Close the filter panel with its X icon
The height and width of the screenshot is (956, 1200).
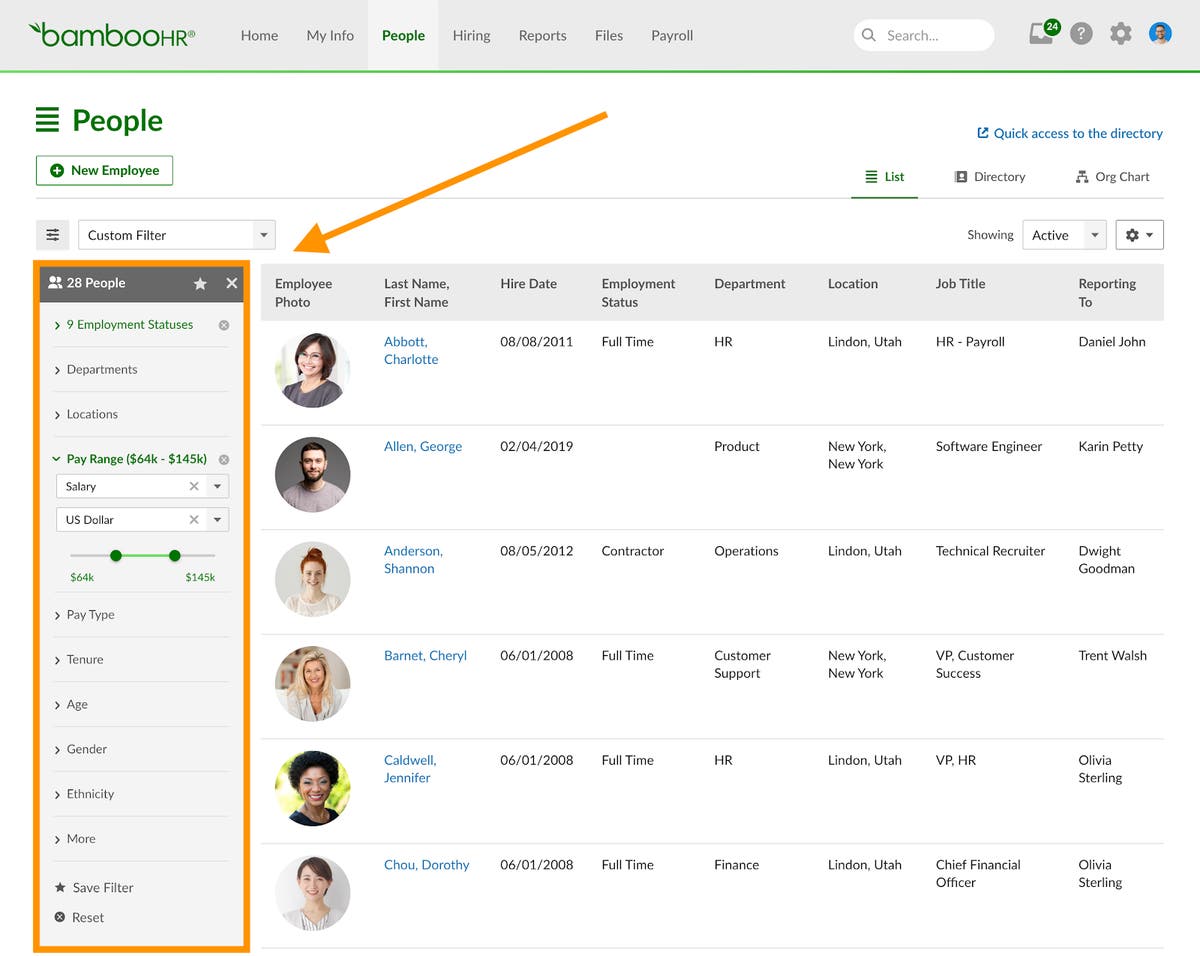(230, 283)
